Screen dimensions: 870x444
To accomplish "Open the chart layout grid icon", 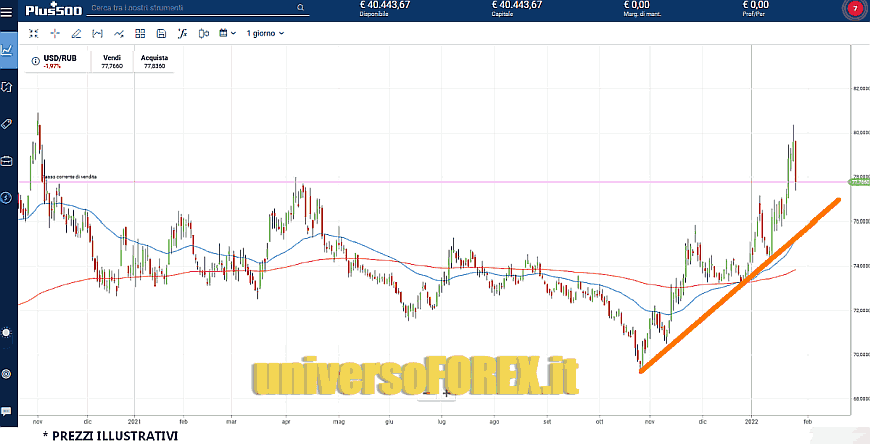I will [140, 33].
